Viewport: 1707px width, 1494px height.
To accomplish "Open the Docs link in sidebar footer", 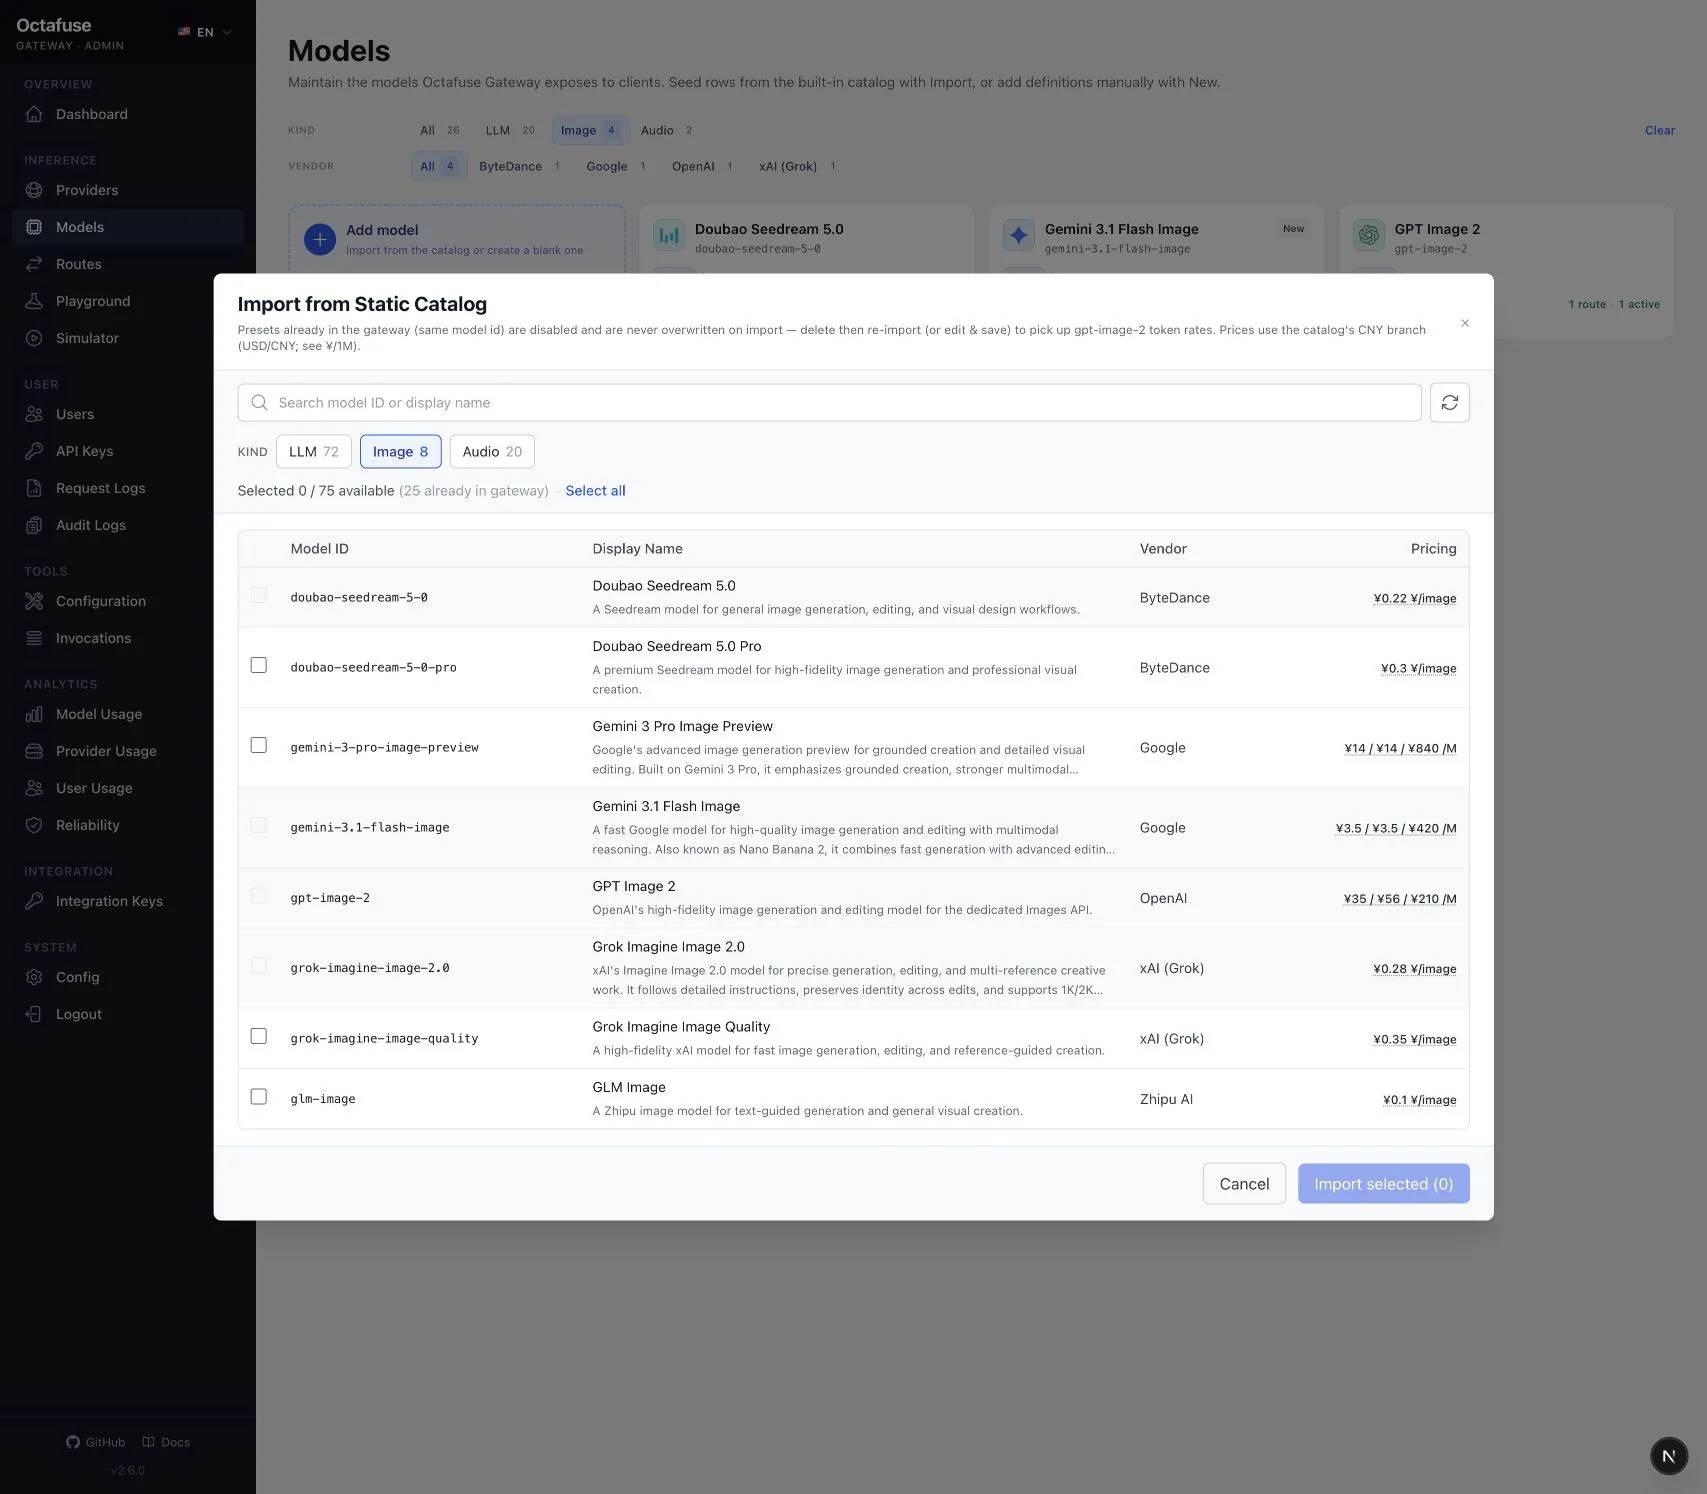I will point(166,1442).
